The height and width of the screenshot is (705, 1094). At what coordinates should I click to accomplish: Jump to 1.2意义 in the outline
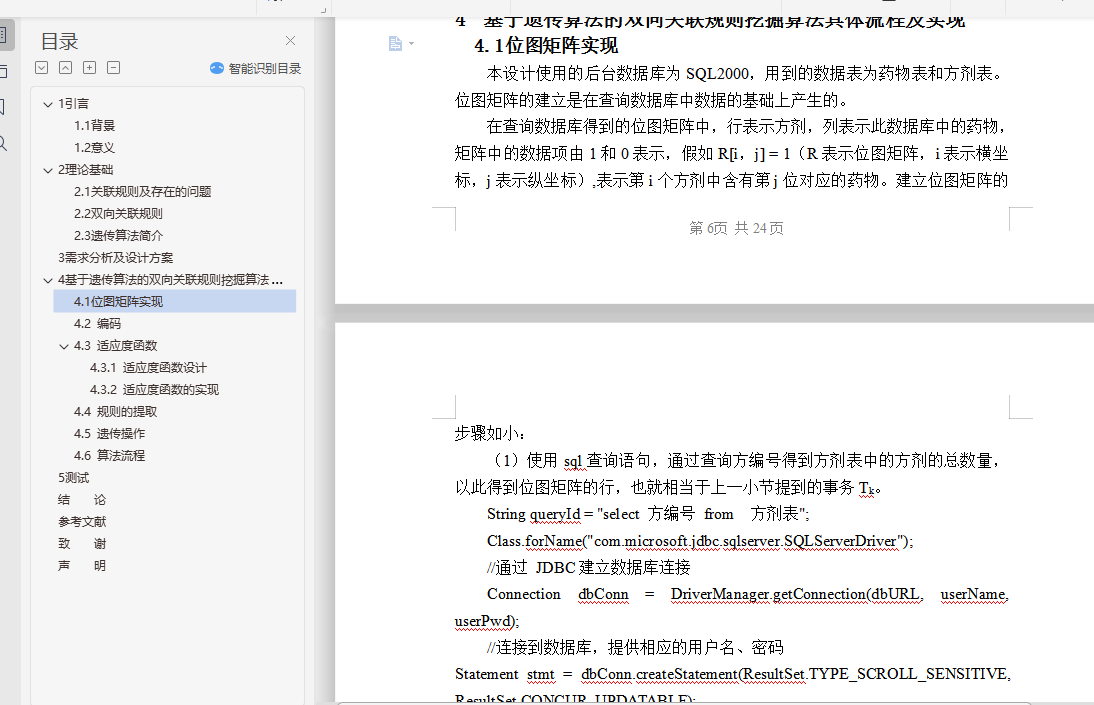(x=94, y=147)
